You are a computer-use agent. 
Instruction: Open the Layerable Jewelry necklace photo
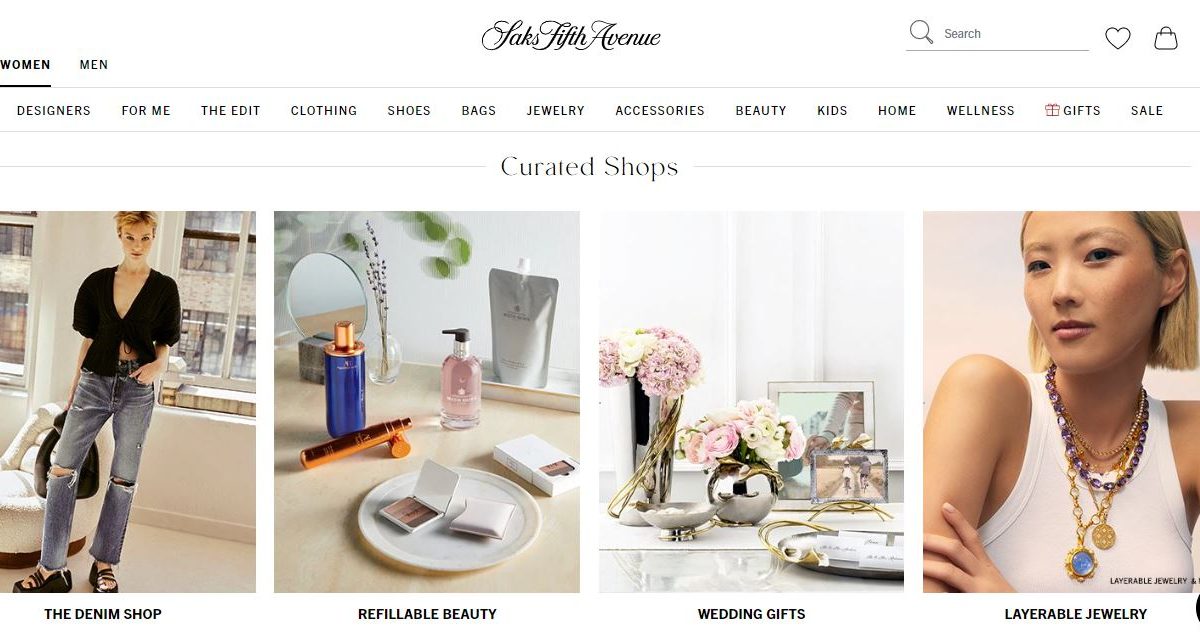(1061, 402)
